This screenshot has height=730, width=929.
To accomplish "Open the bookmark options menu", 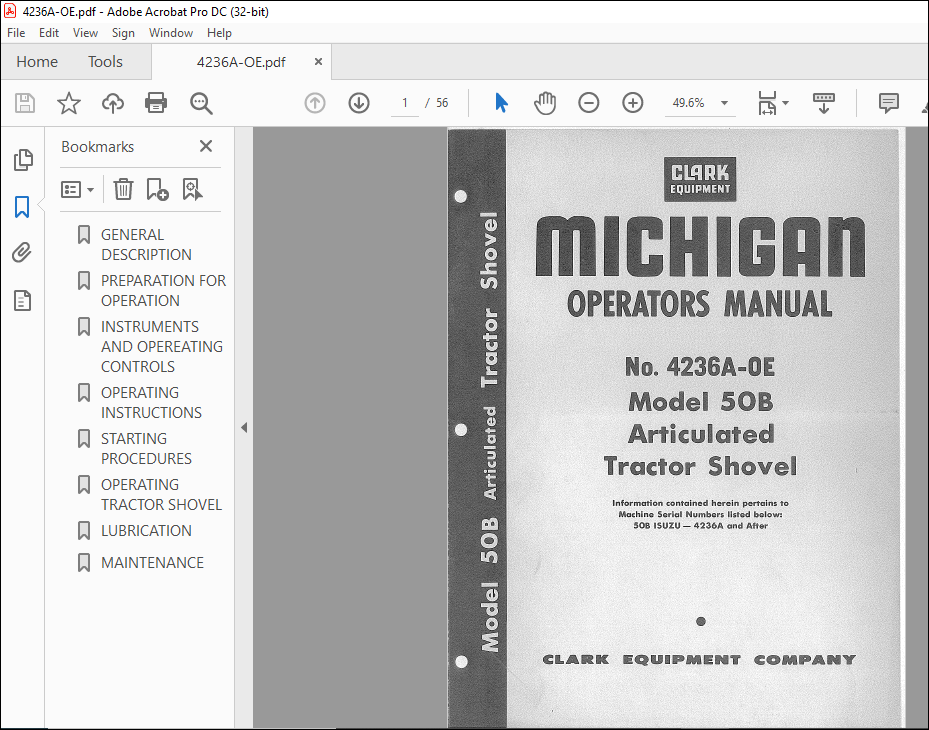I will tap(78, 190).
